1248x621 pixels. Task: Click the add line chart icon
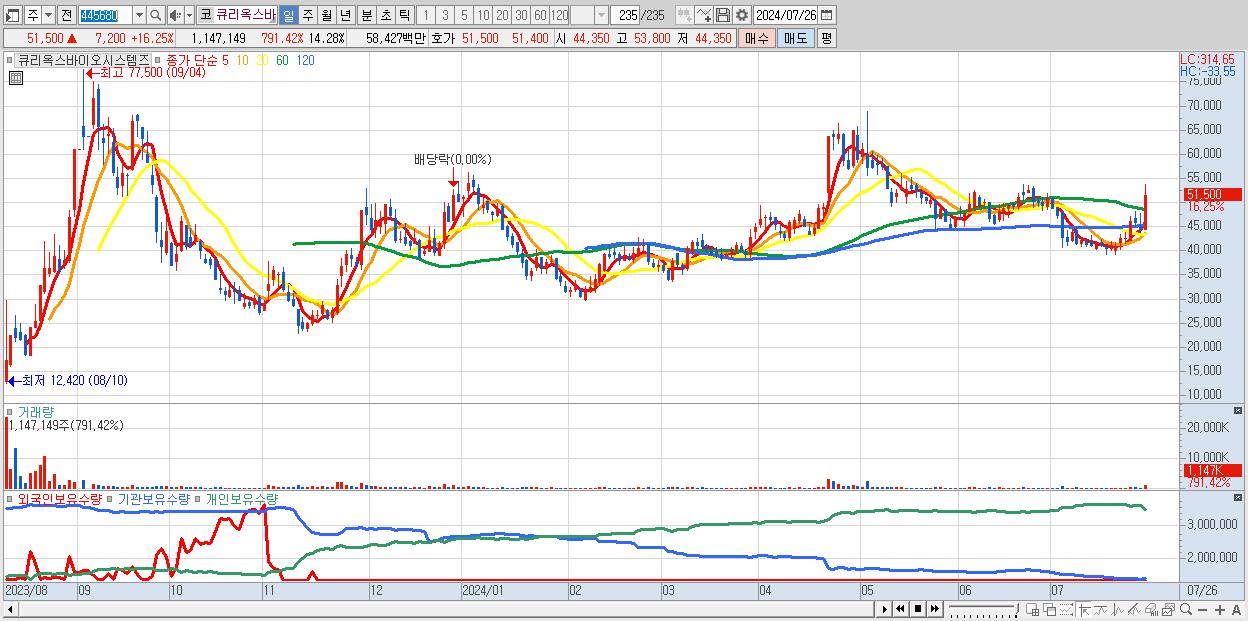[704, 15]
